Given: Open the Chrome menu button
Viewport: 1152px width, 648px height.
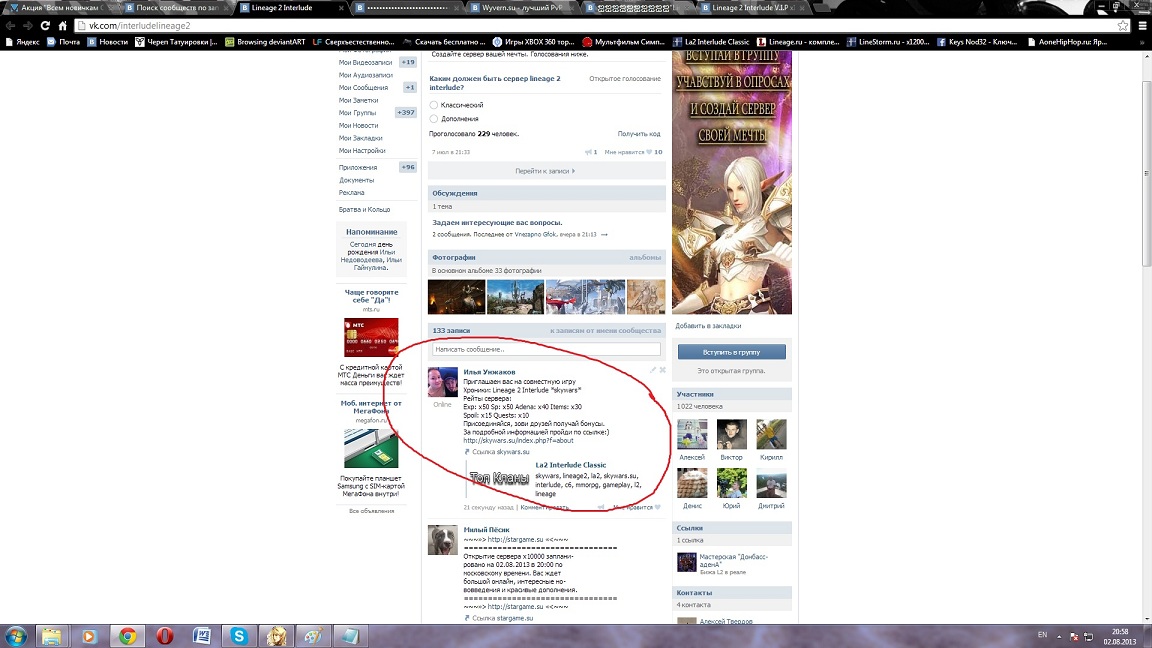Looking at the screenshot, I should click(x=1142, y=26).
